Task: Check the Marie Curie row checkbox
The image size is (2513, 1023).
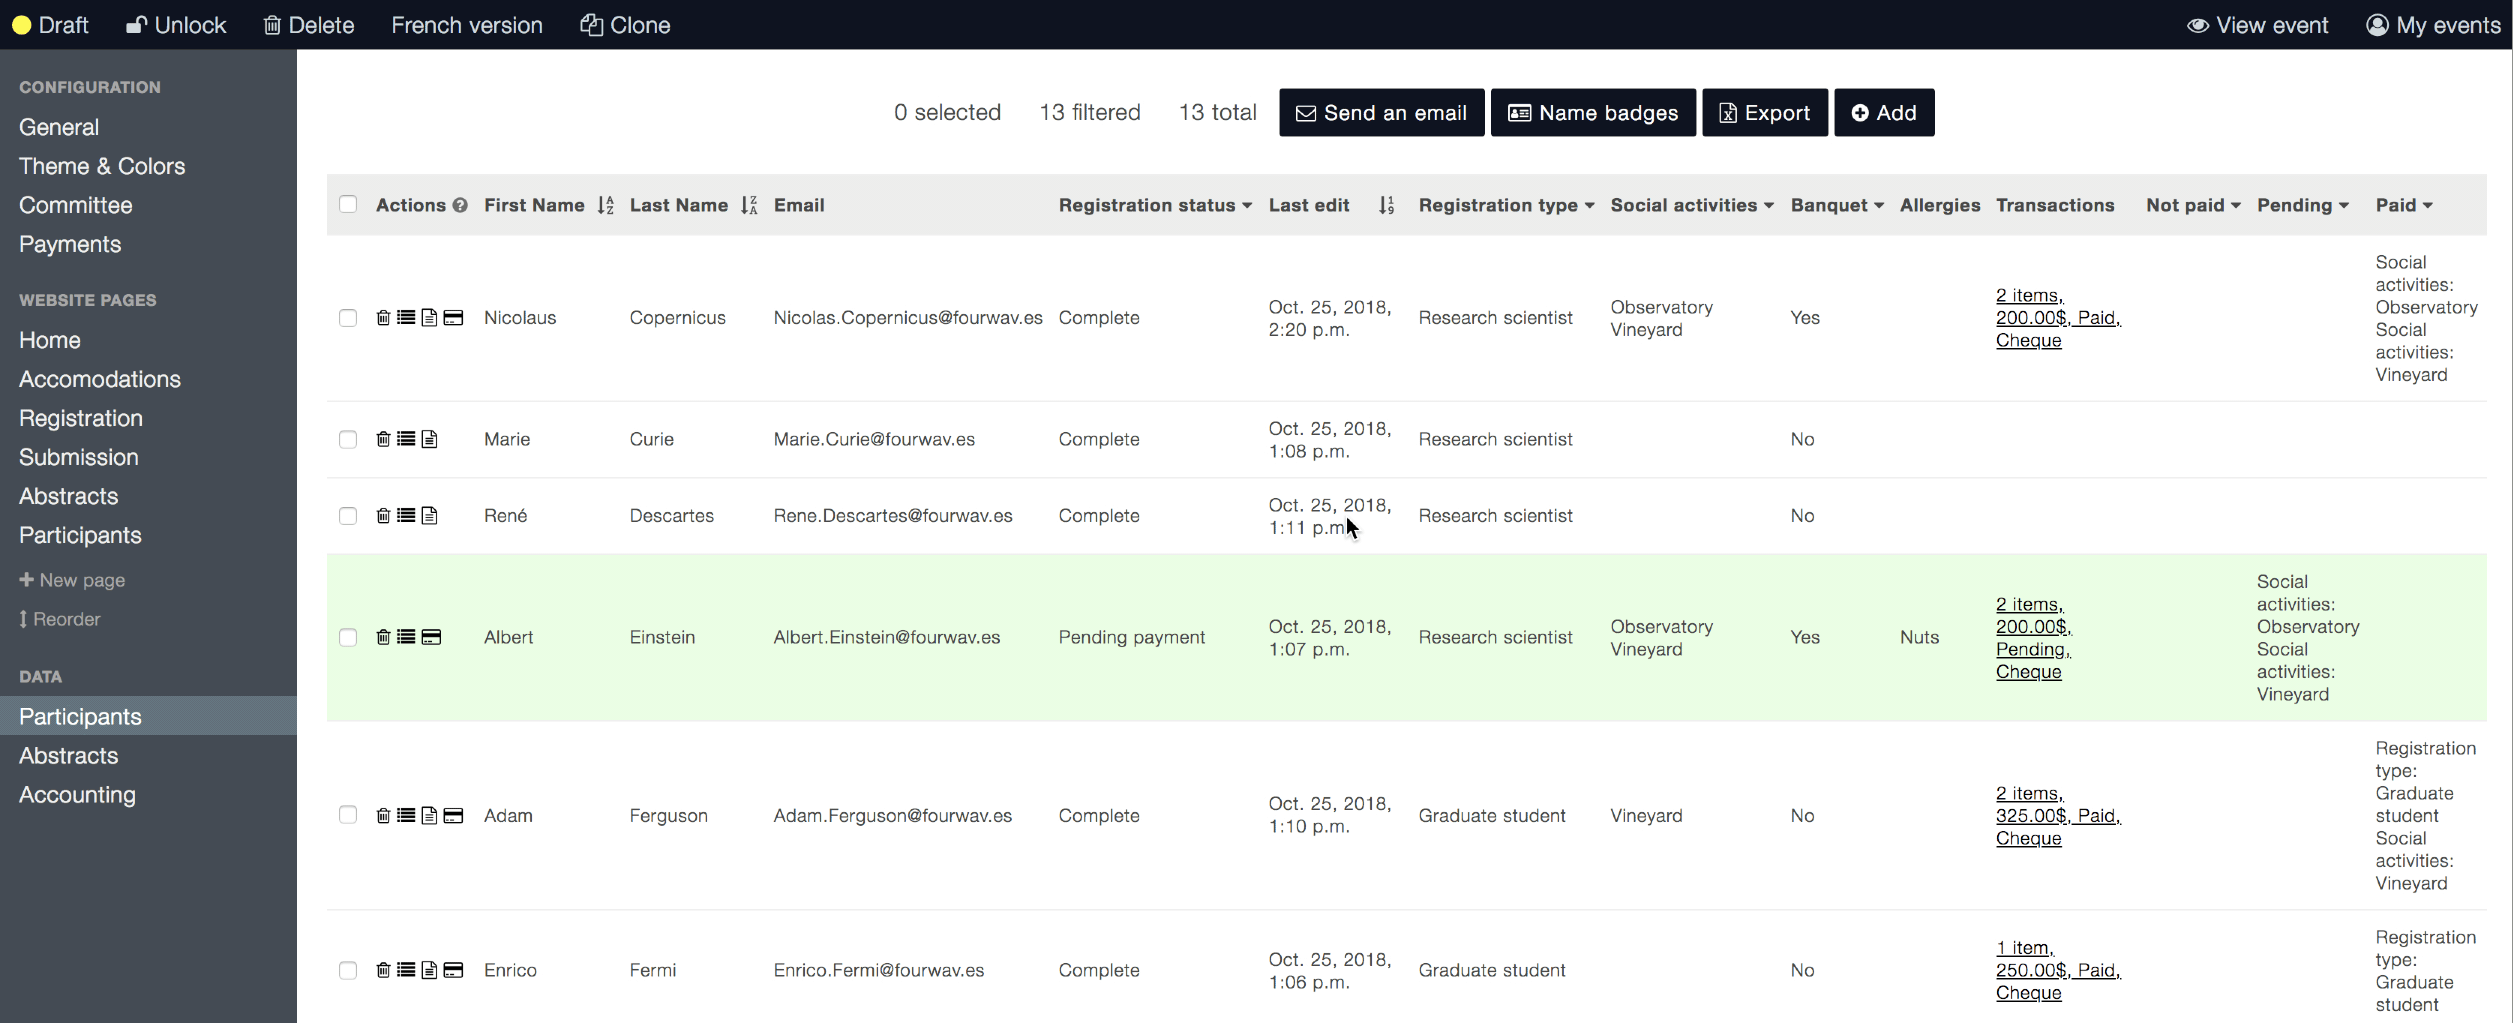Action: pos(348,440)
